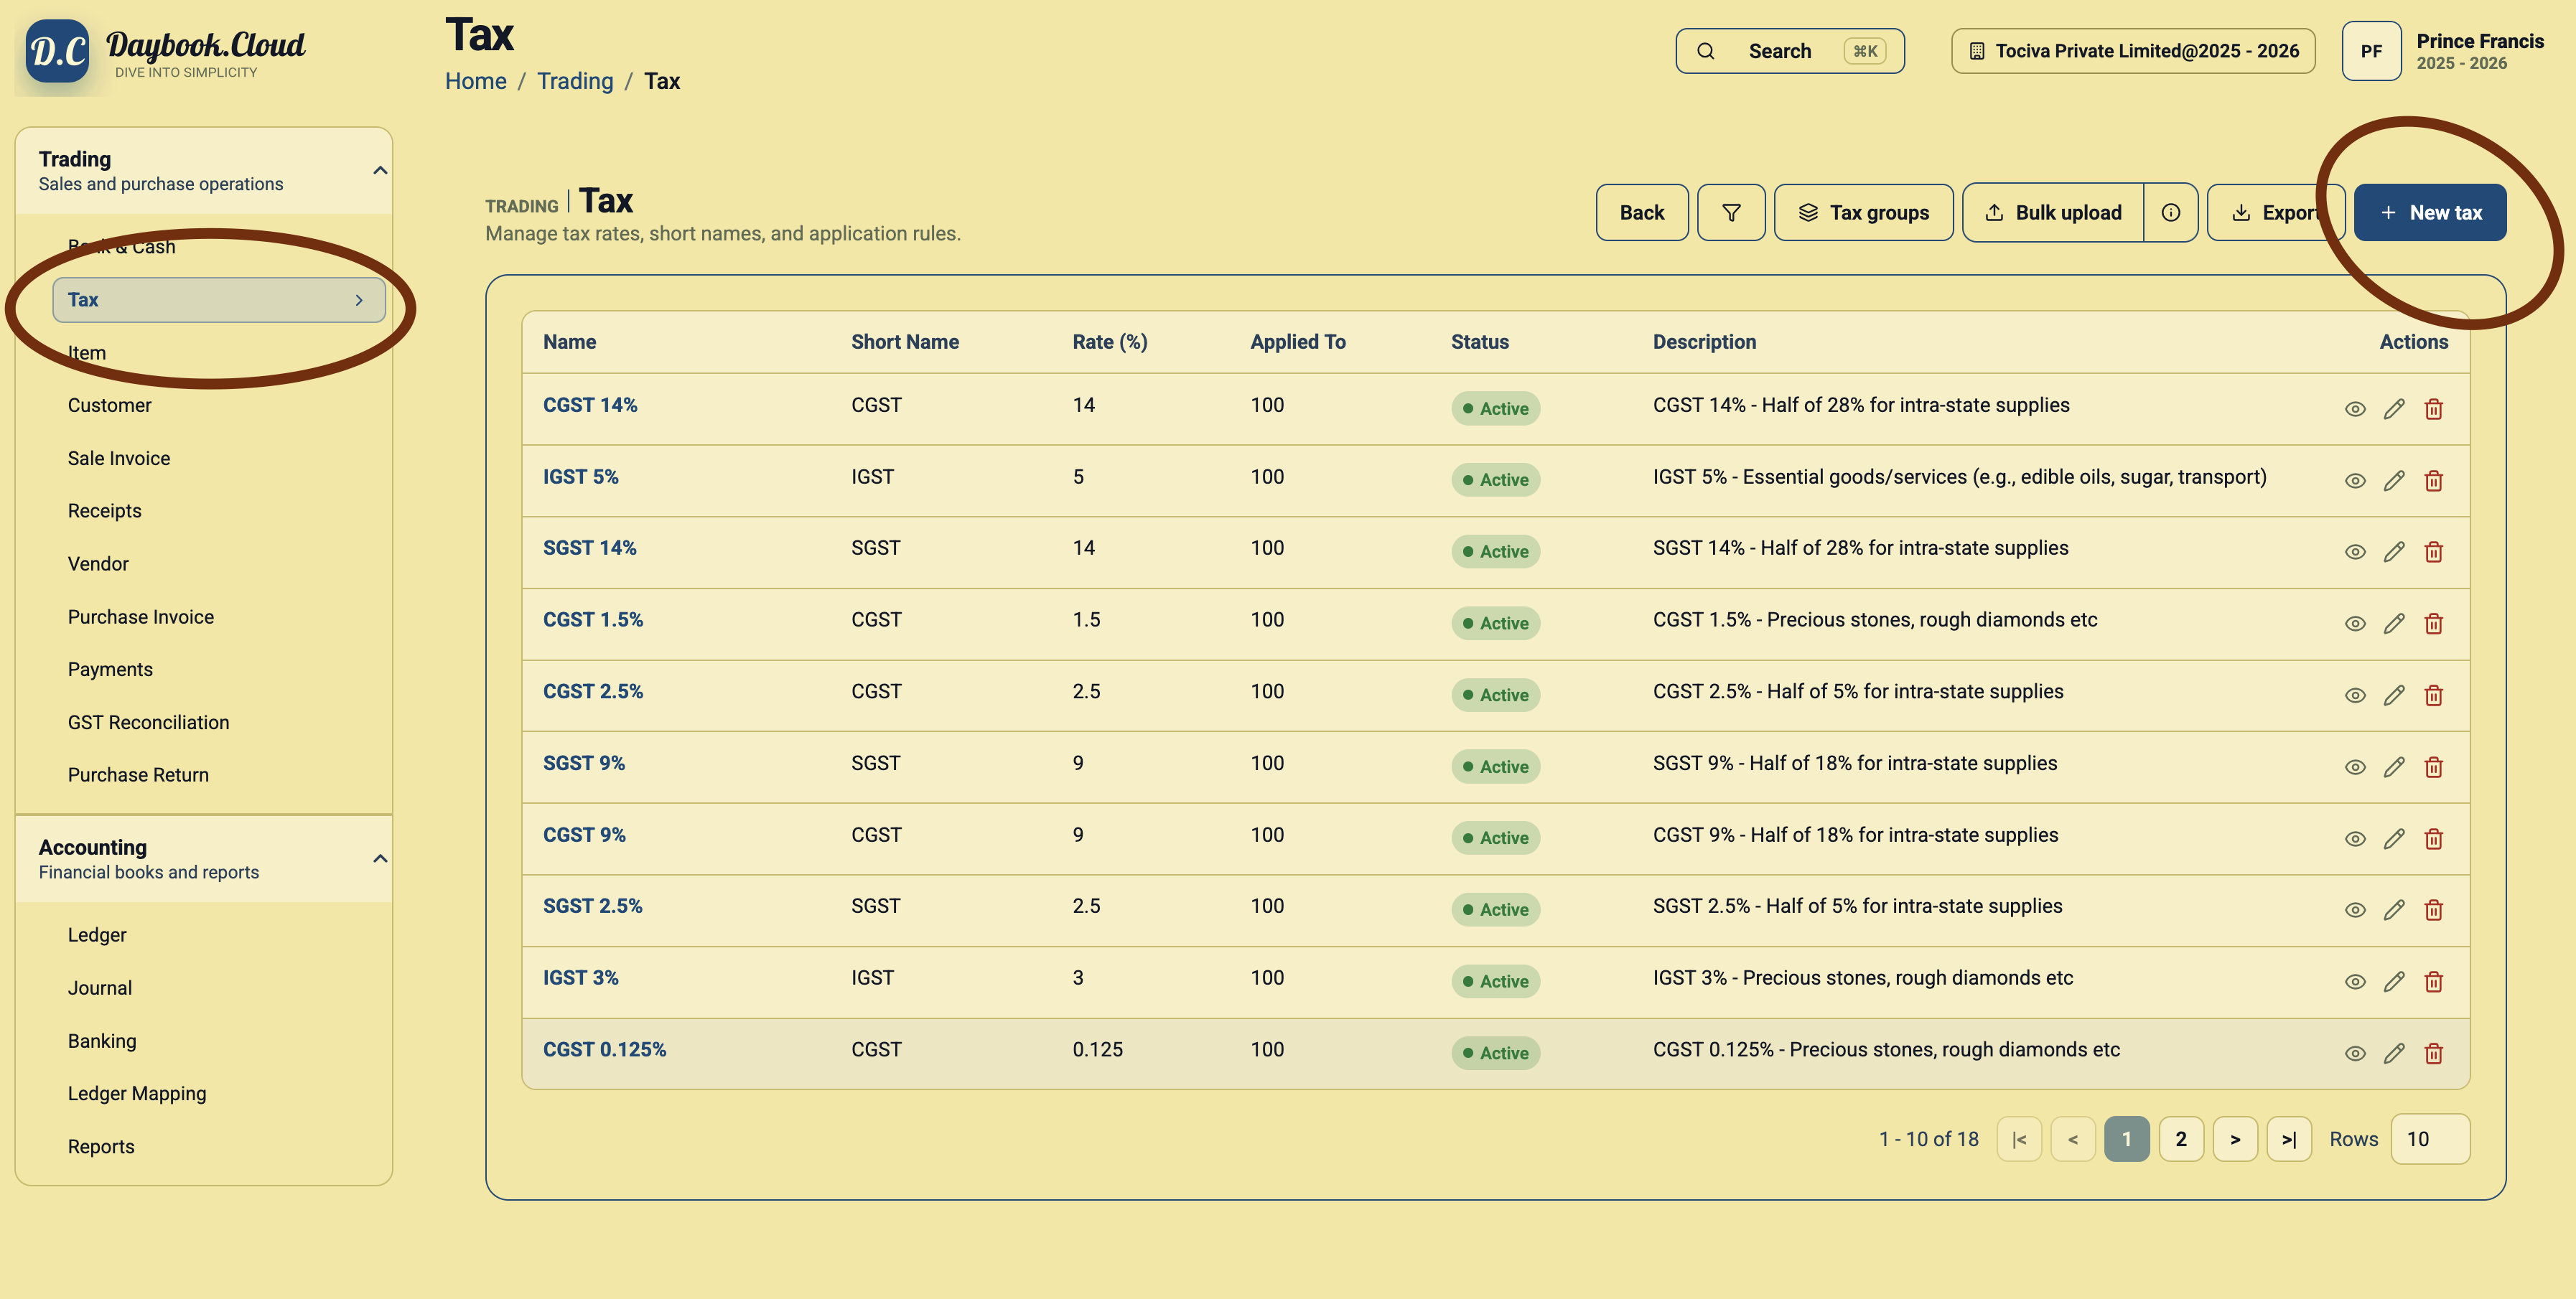Click the Bulk upload info icon
Viewport: 2576px width, 1299px height.
tap(2170, 212)
